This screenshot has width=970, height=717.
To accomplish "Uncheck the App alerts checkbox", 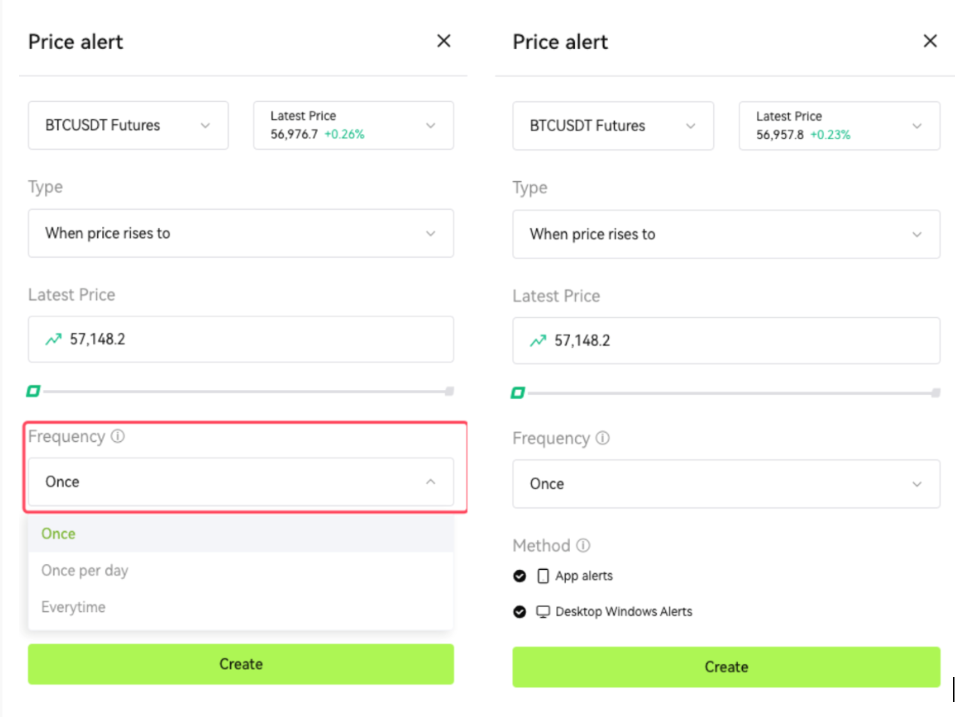I will point(520,576).
